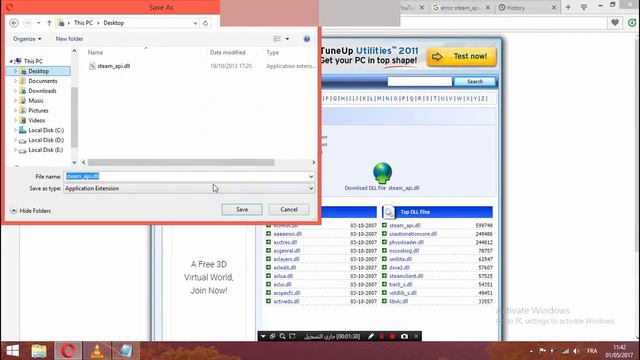Select This PC in the path breadcrumb
The width and height of the screenshot is (640, 360).
(83, 23)
